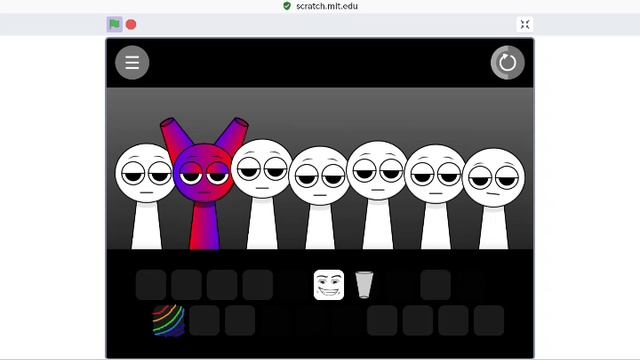The width and height of the screenshot is (640, 360).
Task: Click the red stop button
Action: (x=131, y=25)
